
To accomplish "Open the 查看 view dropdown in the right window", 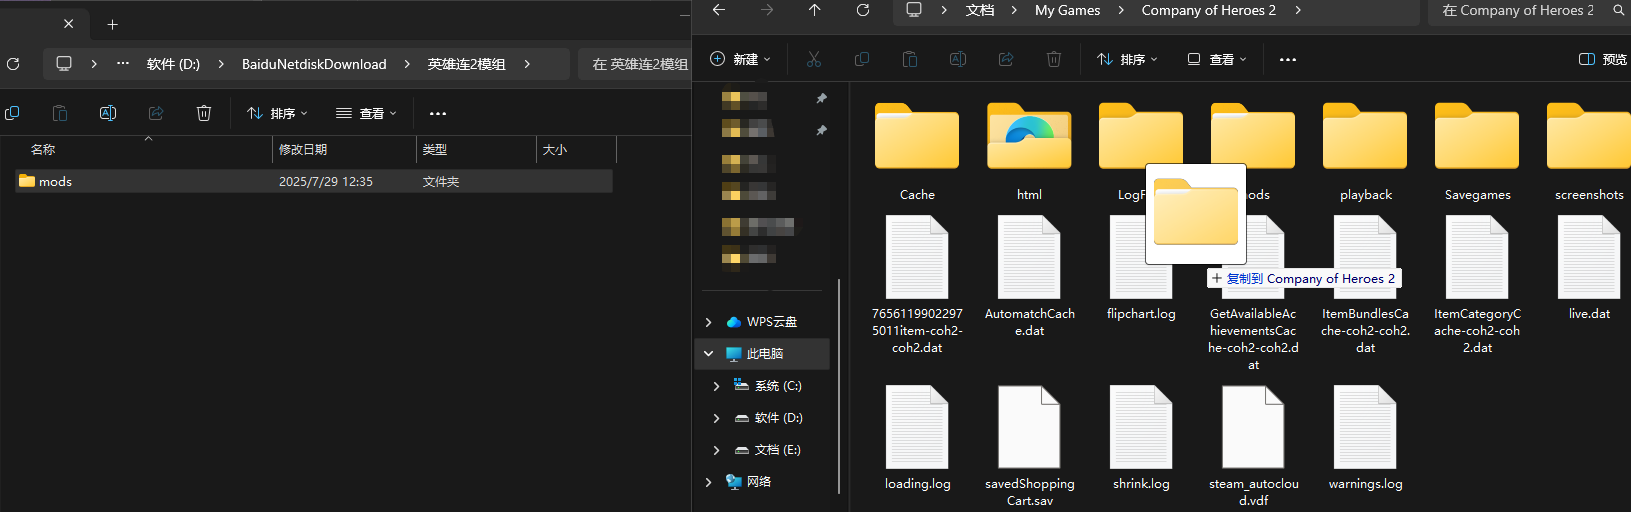I will tap(1216, 59).
